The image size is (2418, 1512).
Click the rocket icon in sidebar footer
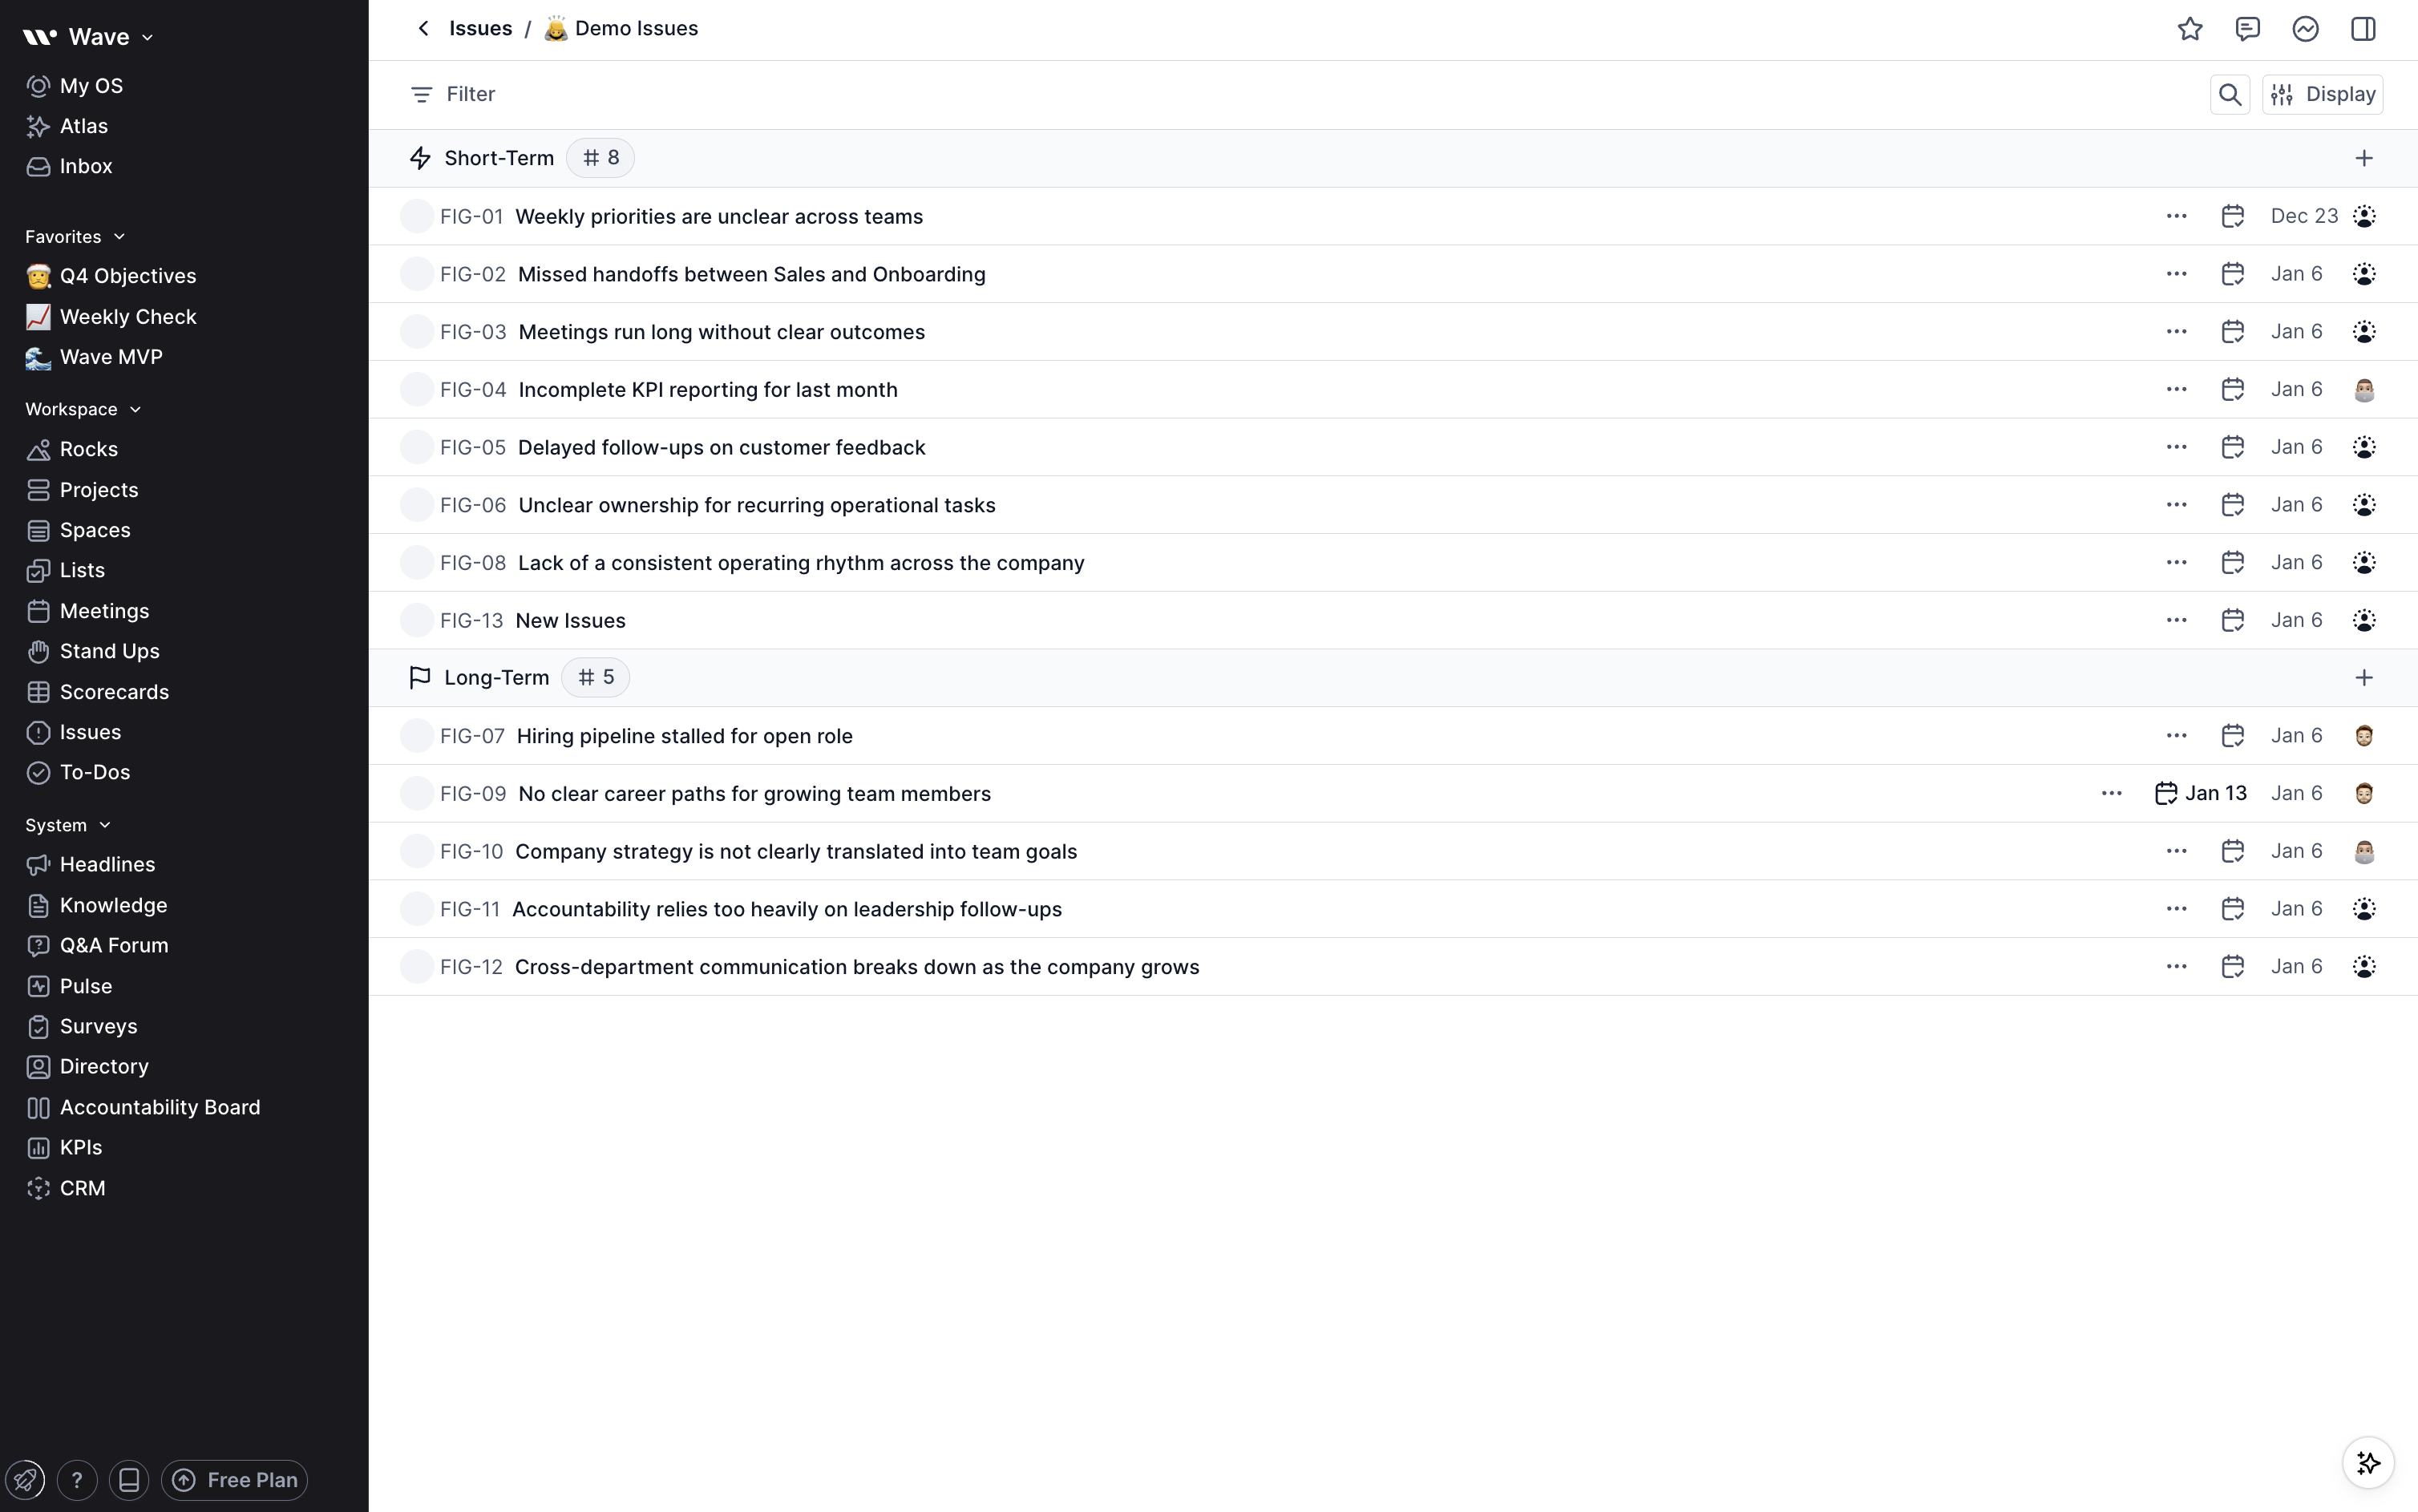point(25,1479)
